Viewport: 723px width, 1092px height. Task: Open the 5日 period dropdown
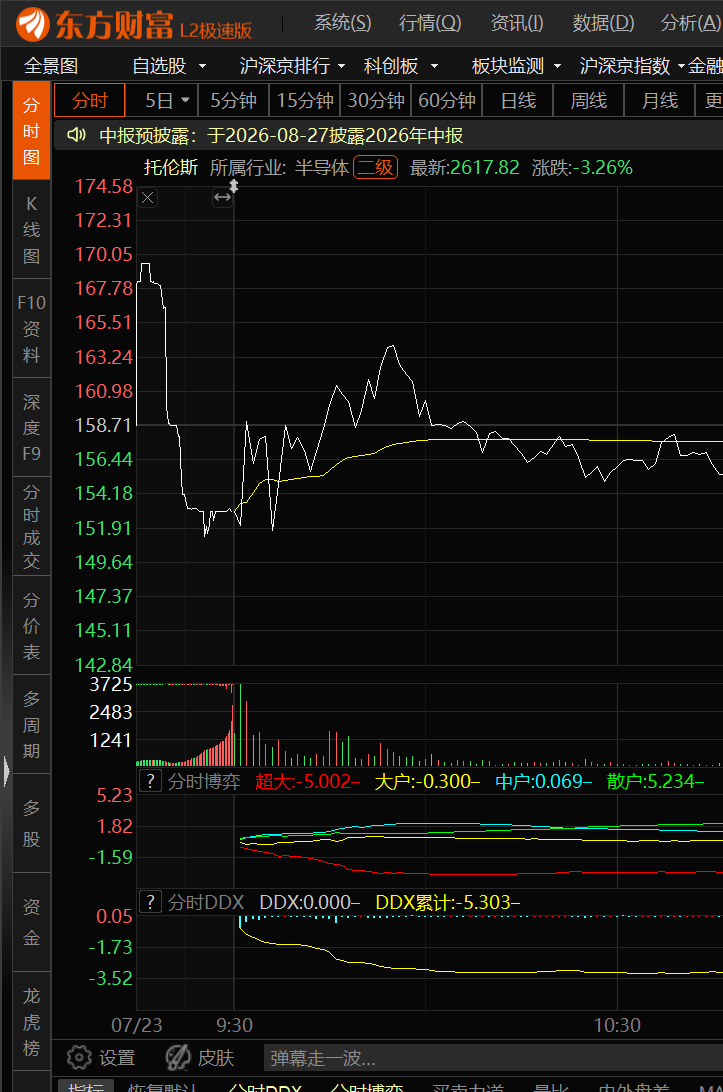pos(185,101)
